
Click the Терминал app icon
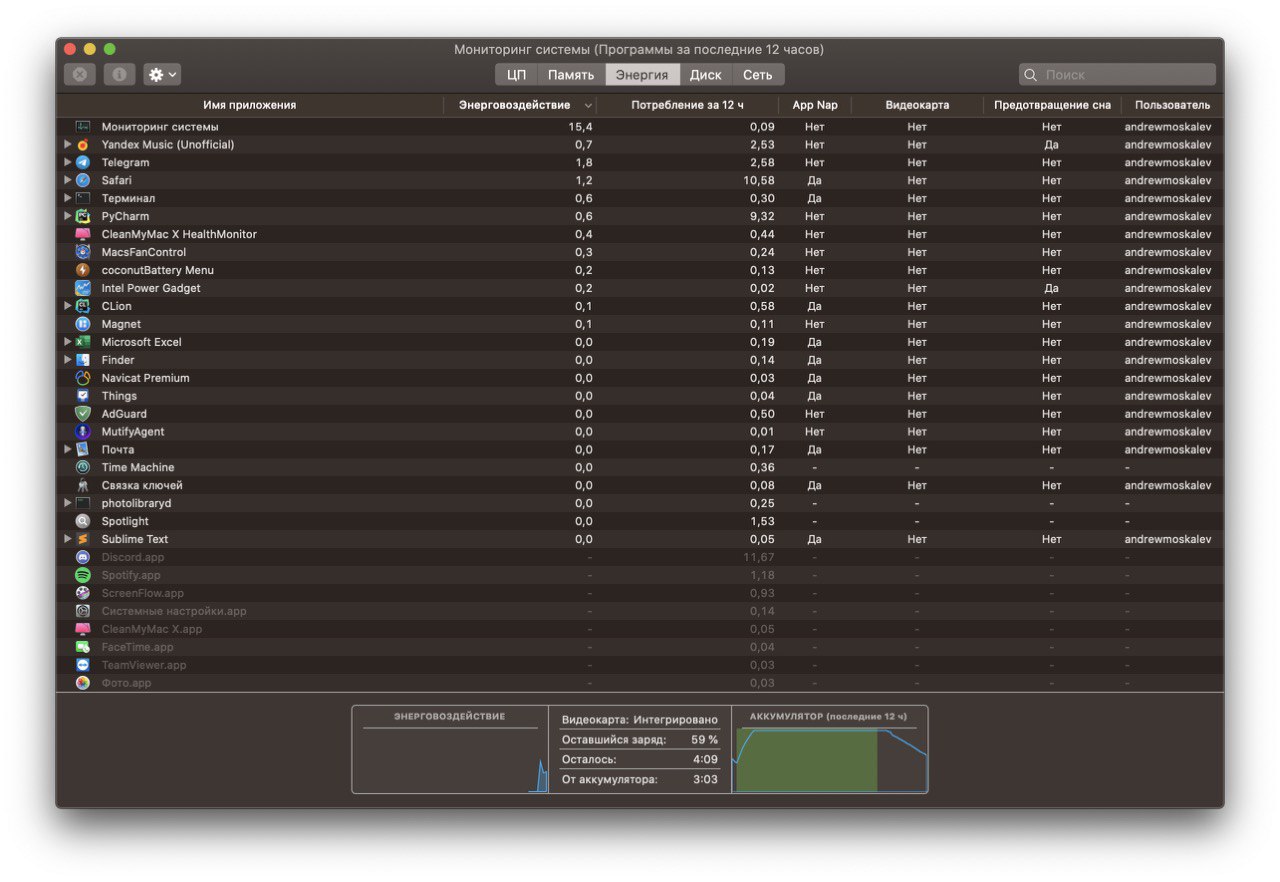pos(83,198)
